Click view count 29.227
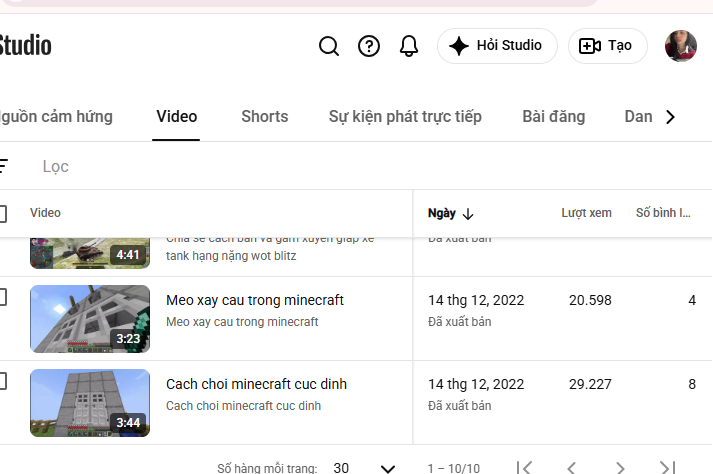Image resolution: width=713 pixels, height=474 pixels. coord(590,384)
